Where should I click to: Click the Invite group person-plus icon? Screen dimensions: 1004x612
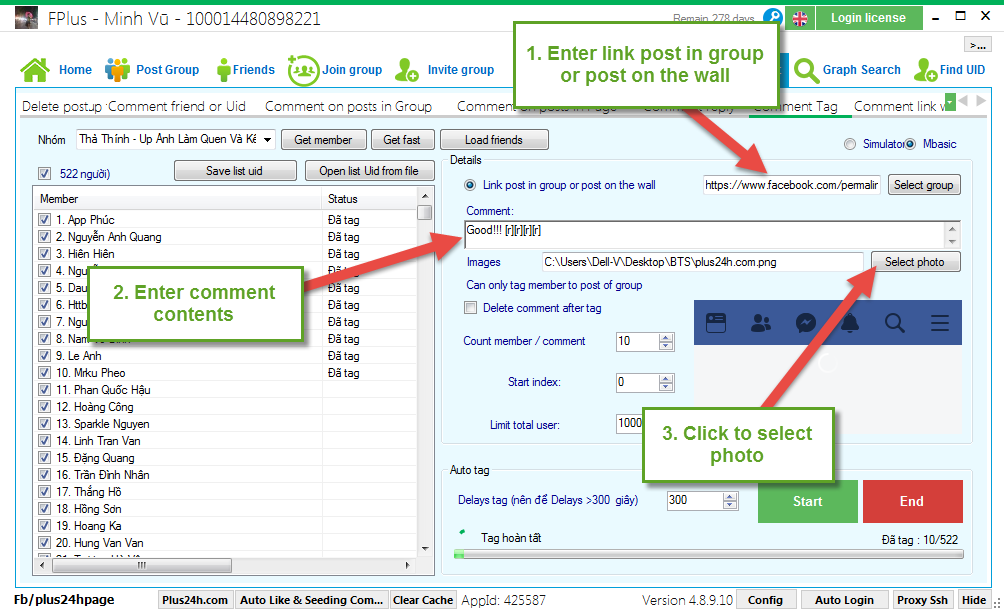tap(407, 70)
